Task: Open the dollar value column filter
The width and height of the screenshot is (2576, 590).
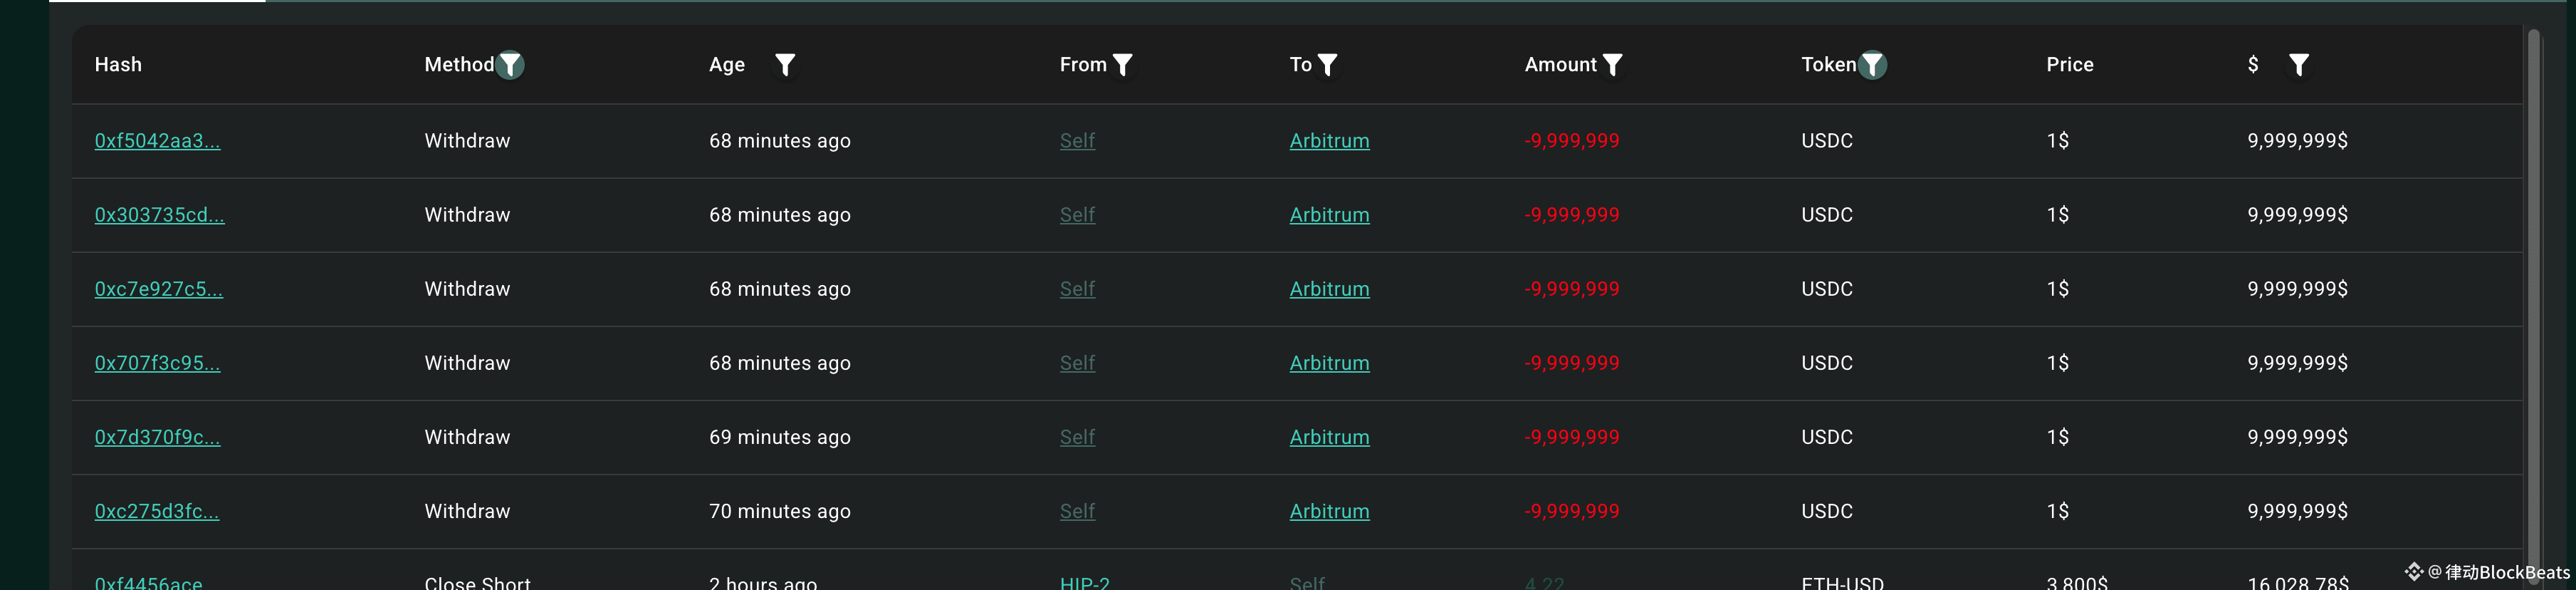Action: coord(2299,65)
